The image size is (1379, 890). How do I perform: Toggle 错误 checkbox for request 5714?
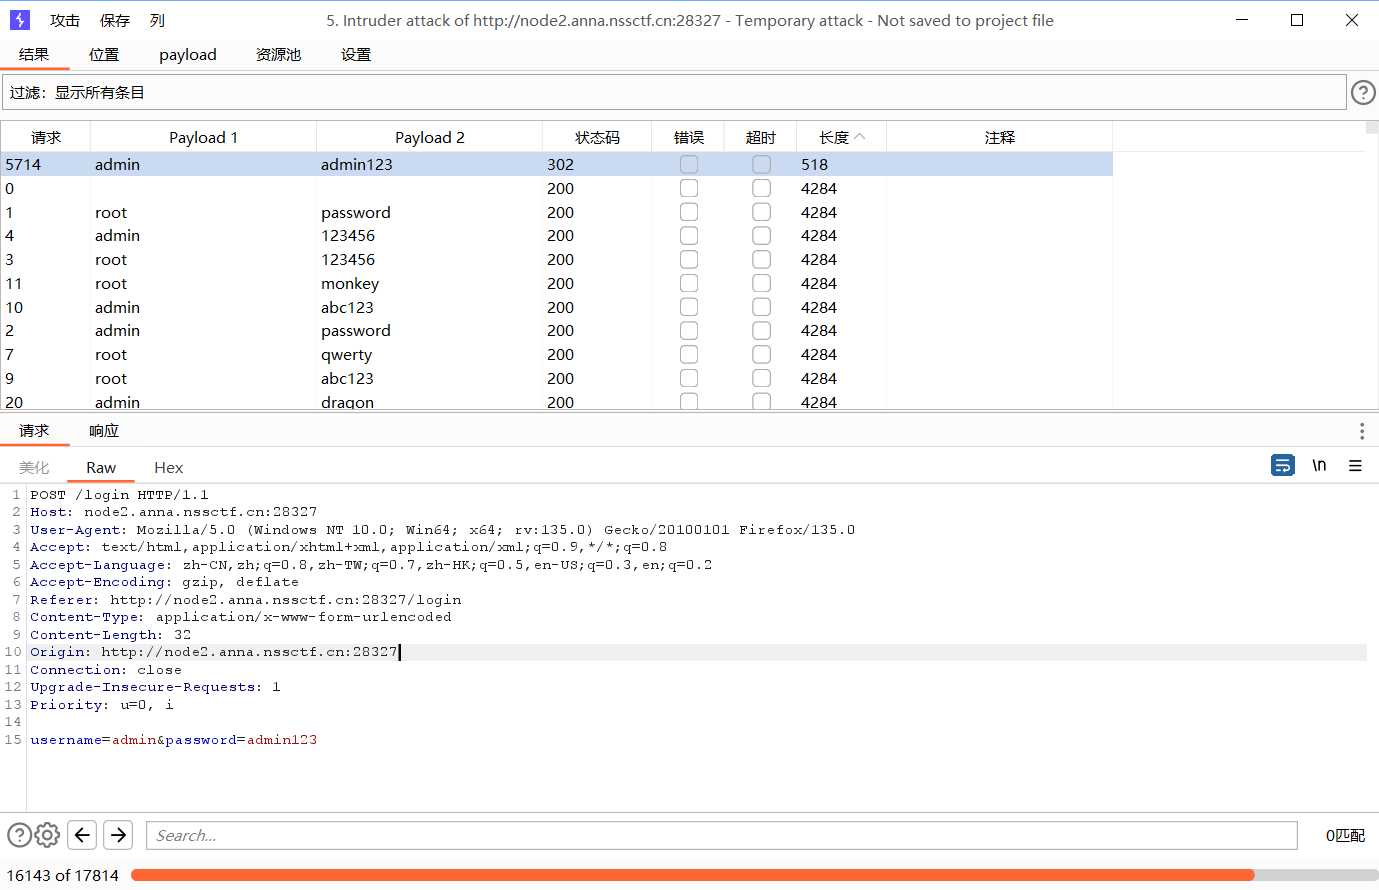click(689, 164)
